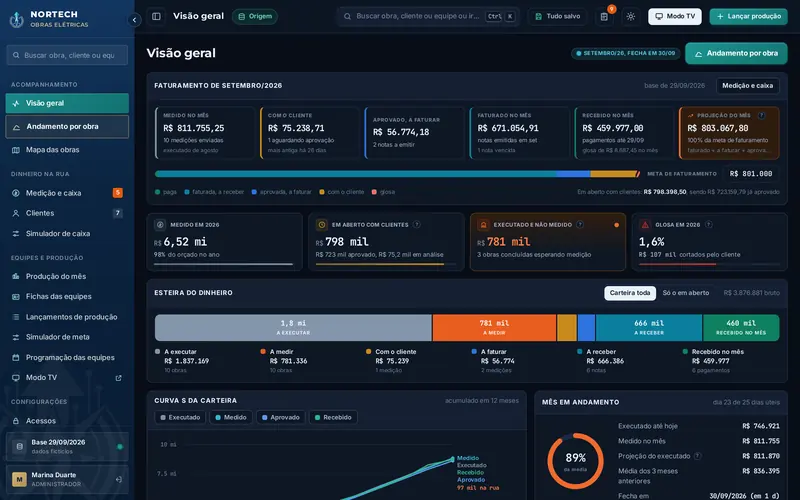Click the badge '7' on 'Clientes'

coord(118,213)
